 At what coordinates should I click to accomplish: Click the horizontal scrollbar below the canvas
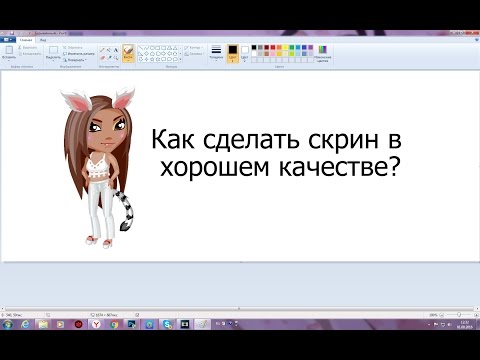point(239,309)
